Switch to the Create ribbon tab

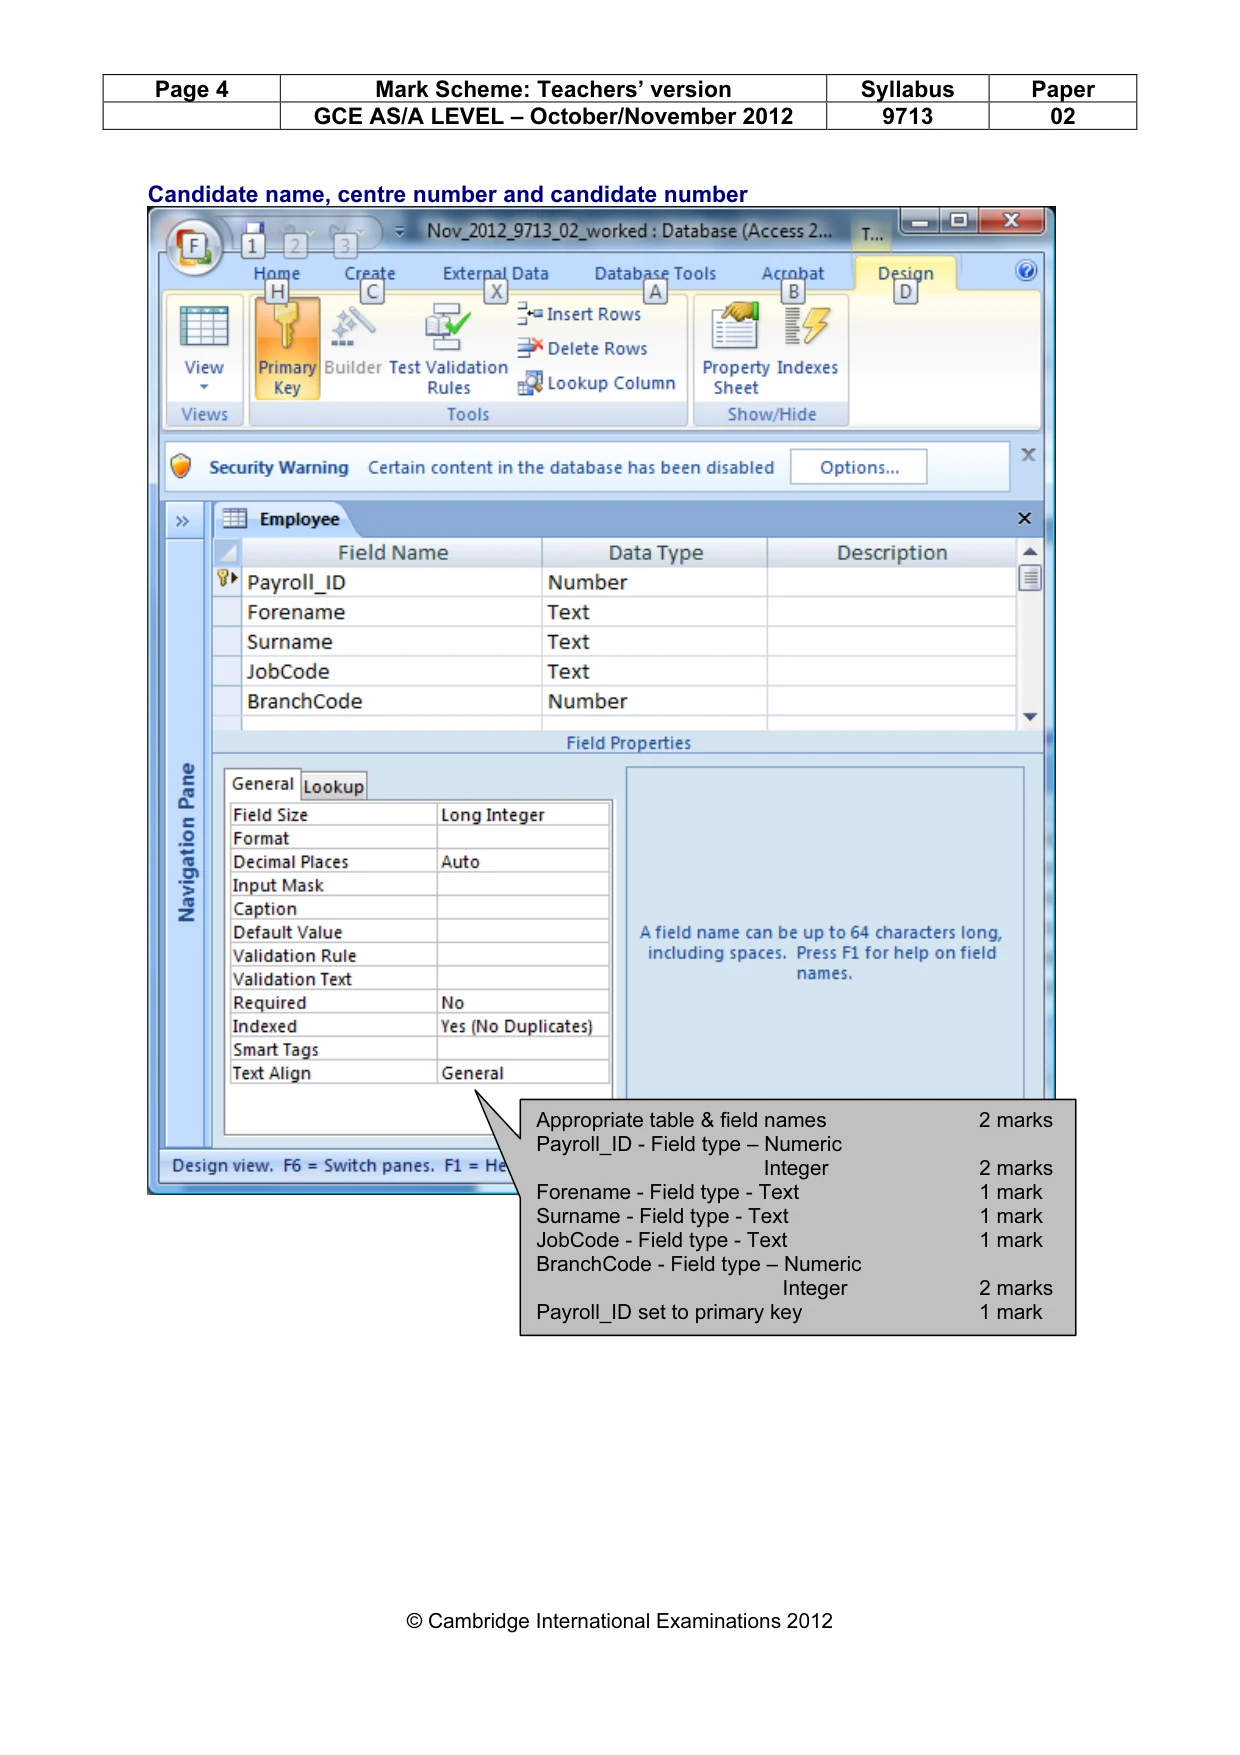[370, 273]
